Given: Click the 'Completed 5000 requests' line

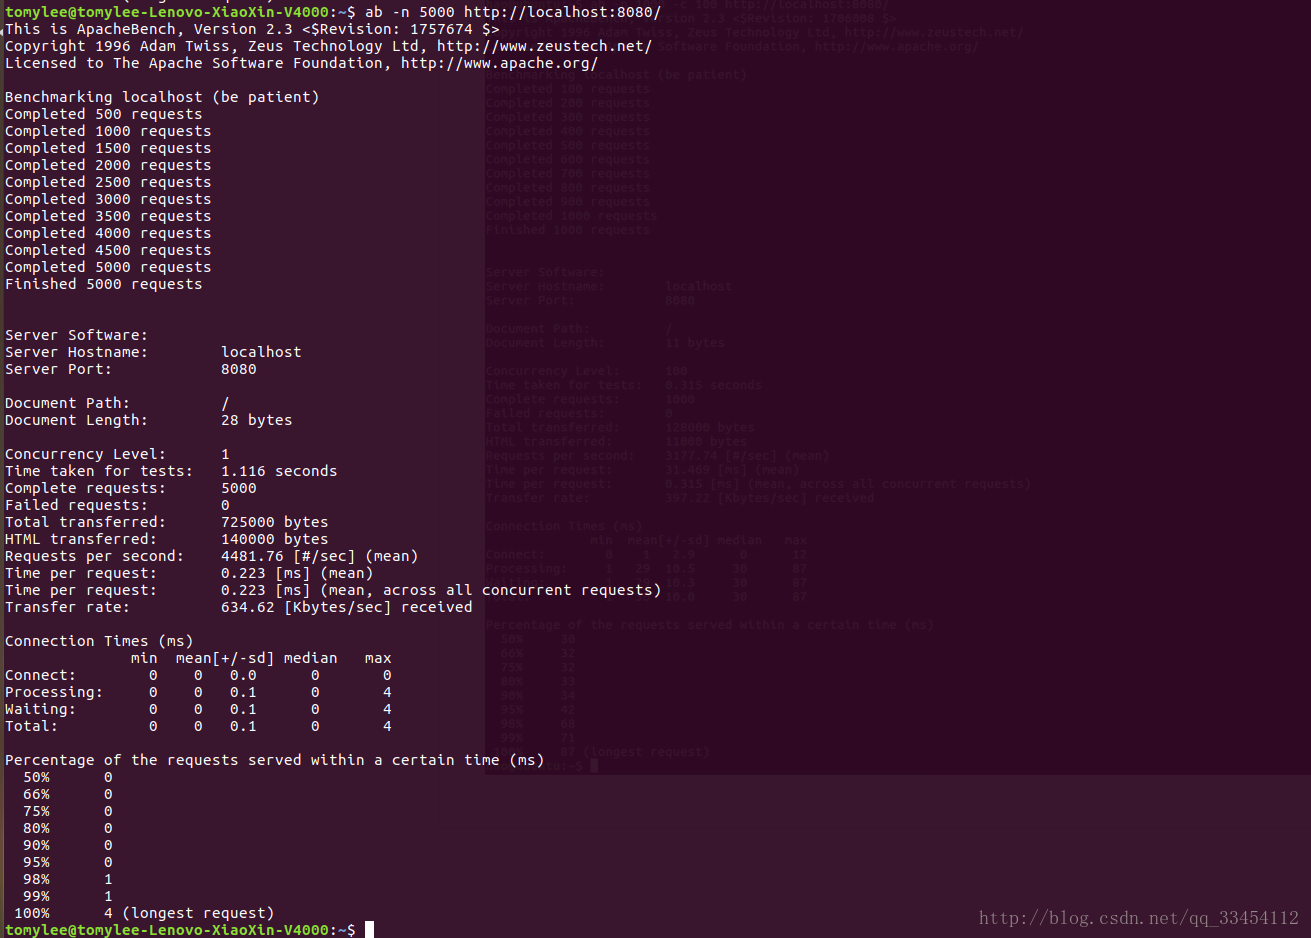Looking at the screenshot, I should pos(108,267).
